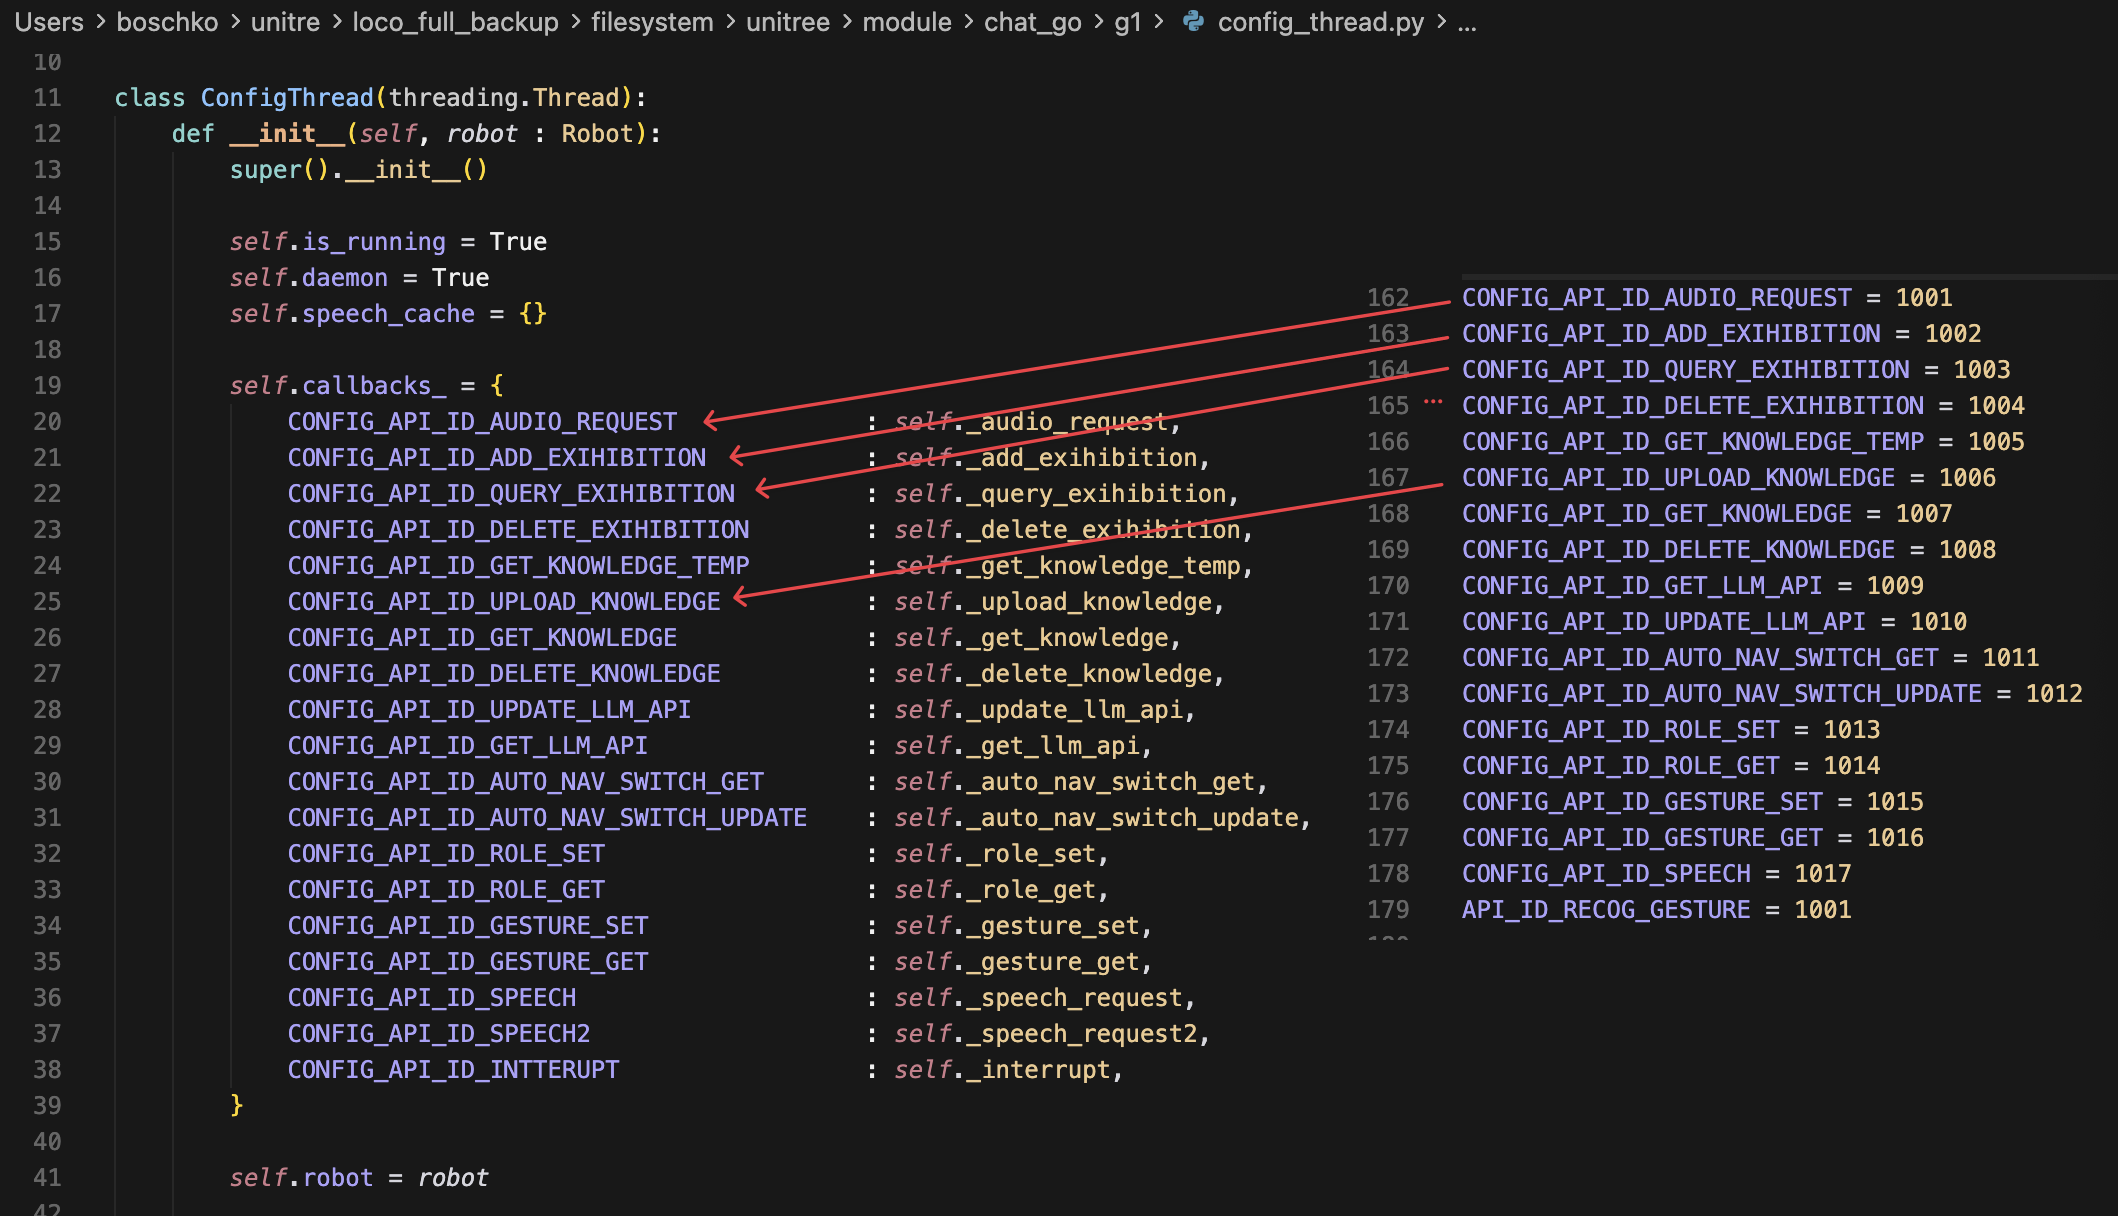Viewport: 2118px width, 1216px height.
Task: Click CONFIG_API_ID_GESTURE_GET key on line 35
Action: coord(467,962)
